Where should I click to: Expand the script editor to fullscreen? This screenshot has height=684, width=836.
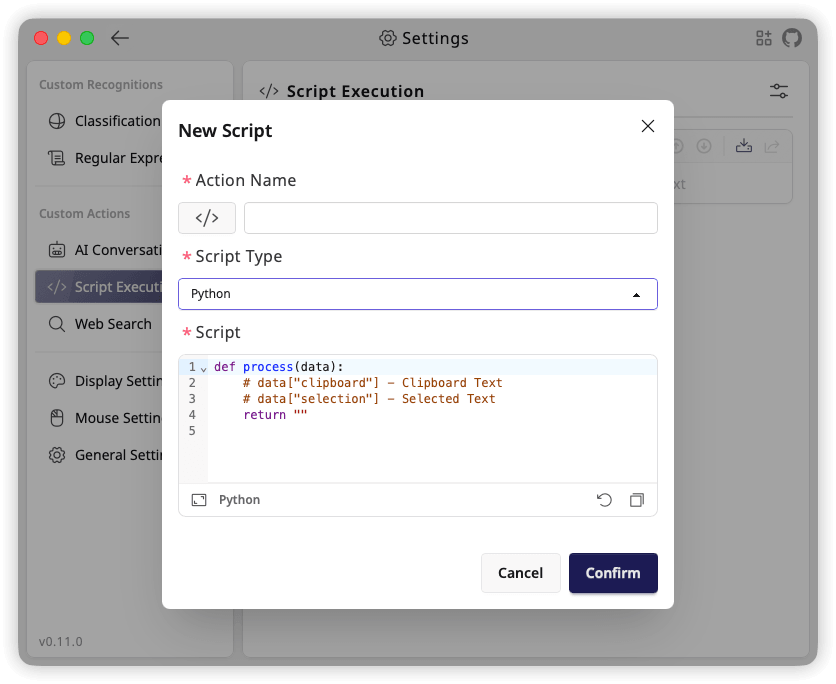tap(199, 500)
